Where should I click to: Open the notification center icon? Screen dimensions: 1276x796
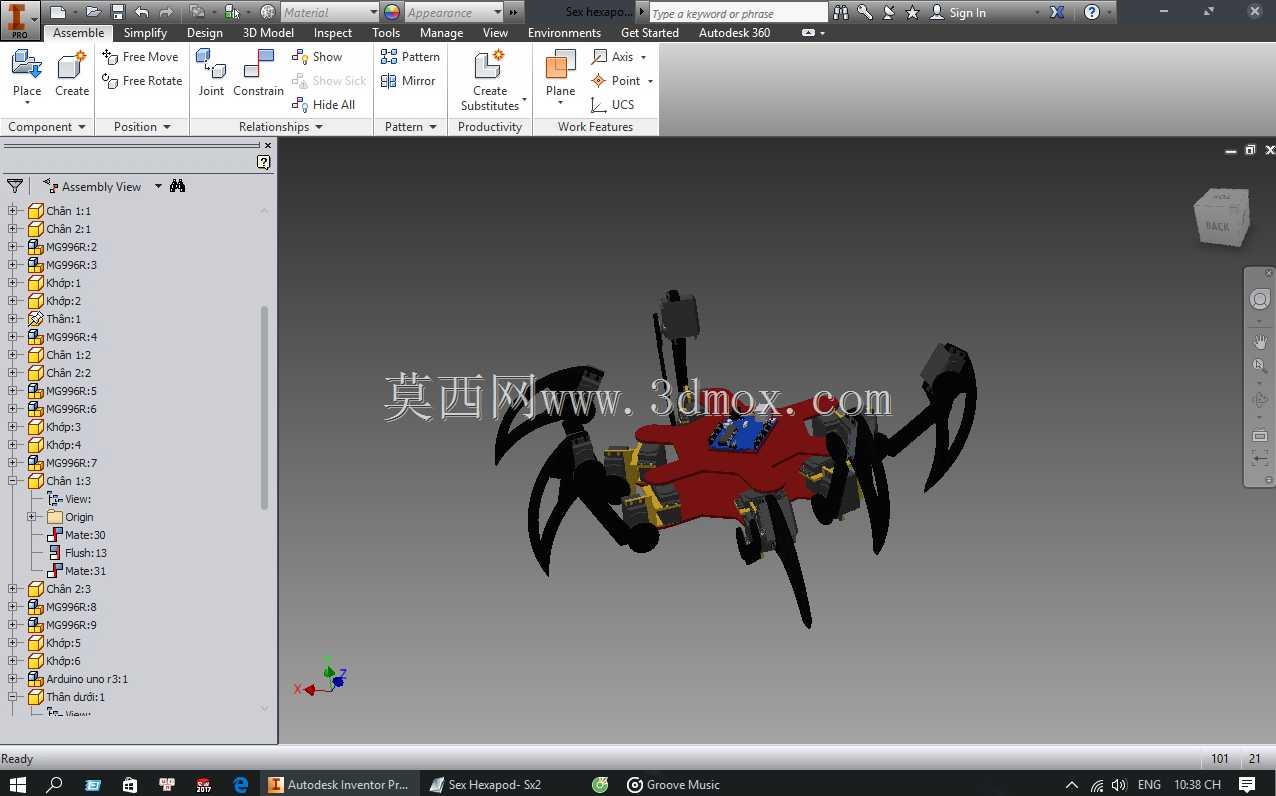point(1247,785)
